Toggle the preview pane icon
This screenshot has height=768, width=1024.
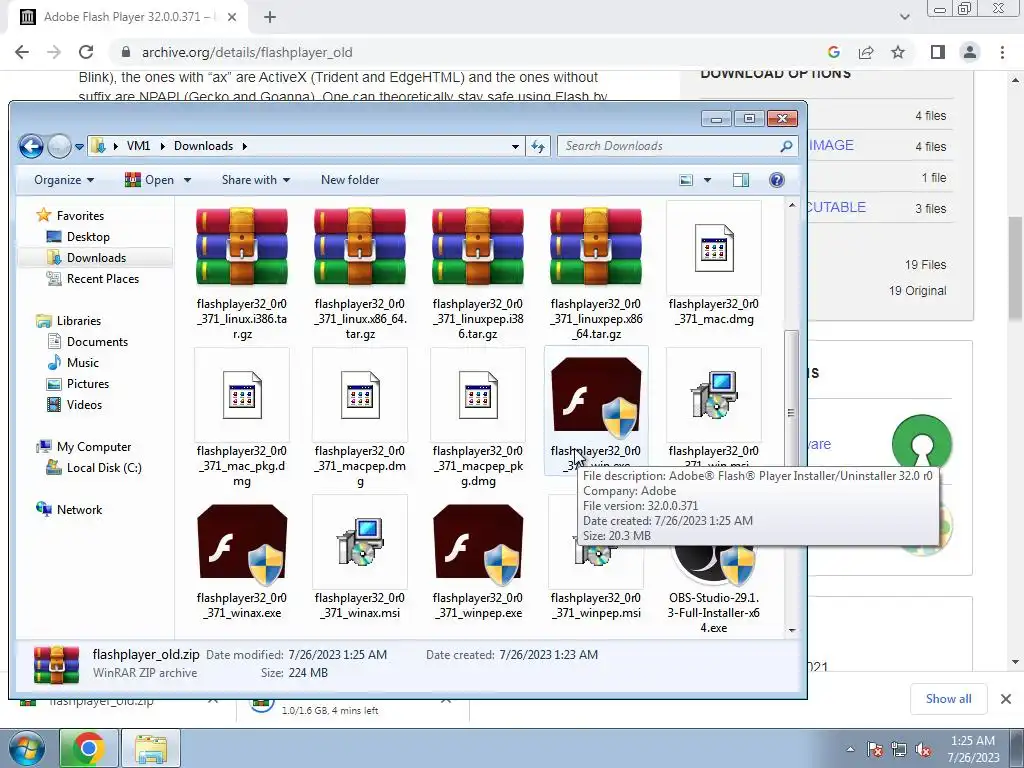741,180
